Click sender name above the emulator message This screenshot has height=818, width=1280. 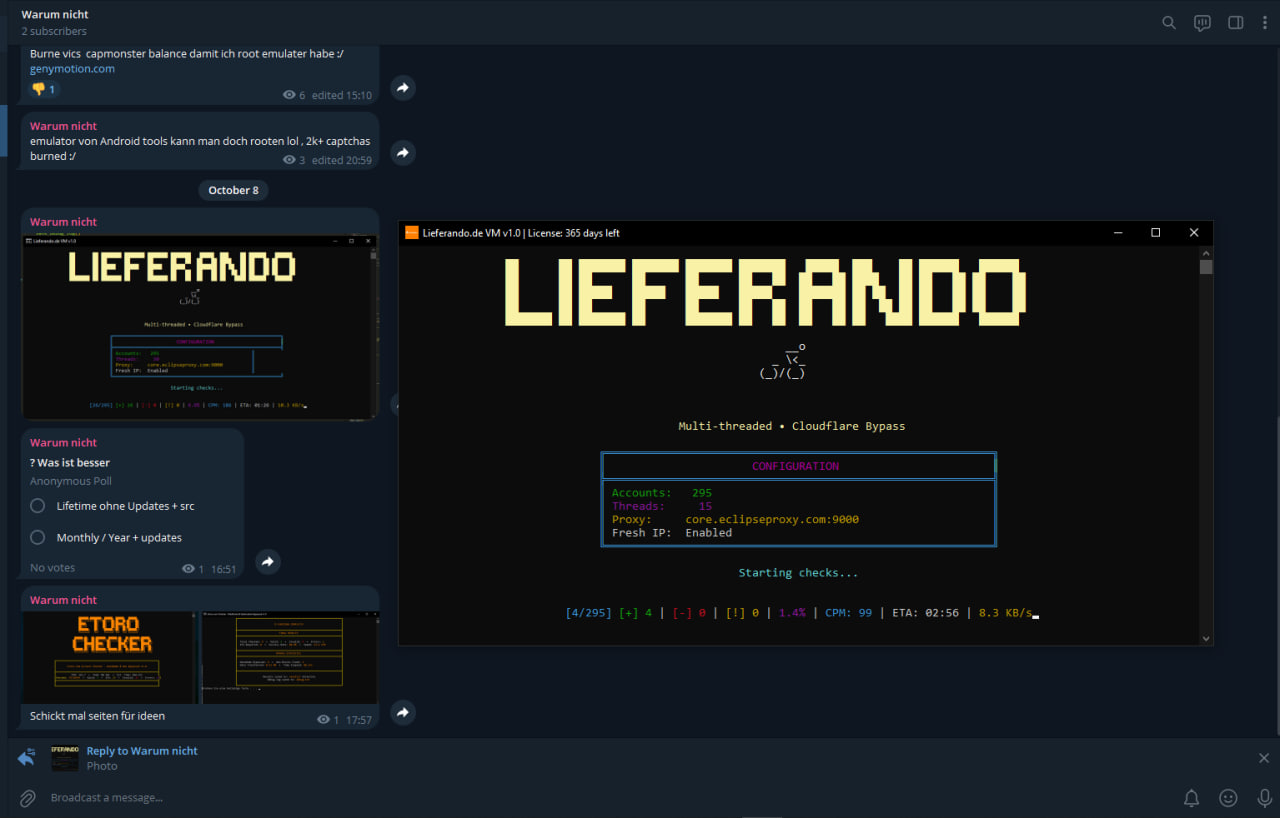(63, 126)
